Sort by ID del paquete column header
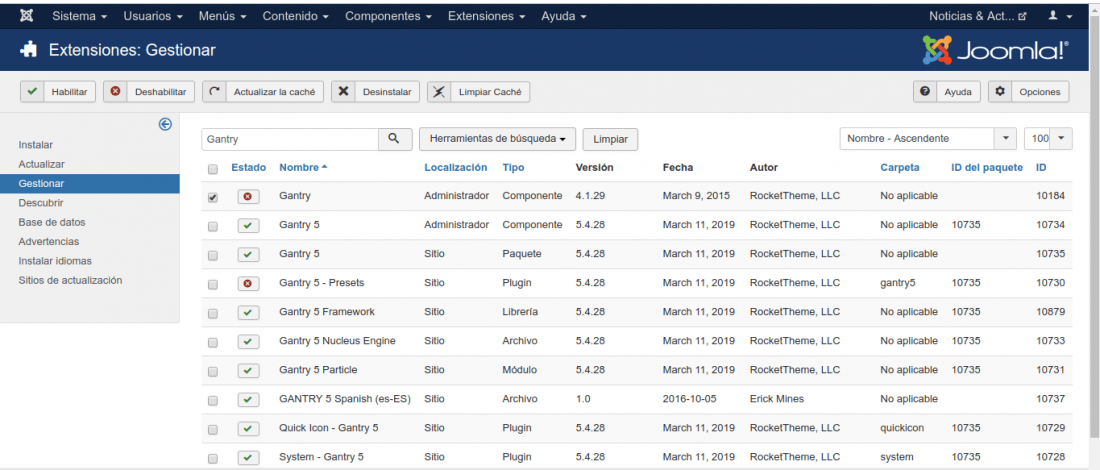Screen dimensions: 1100x470 [987, 168]
